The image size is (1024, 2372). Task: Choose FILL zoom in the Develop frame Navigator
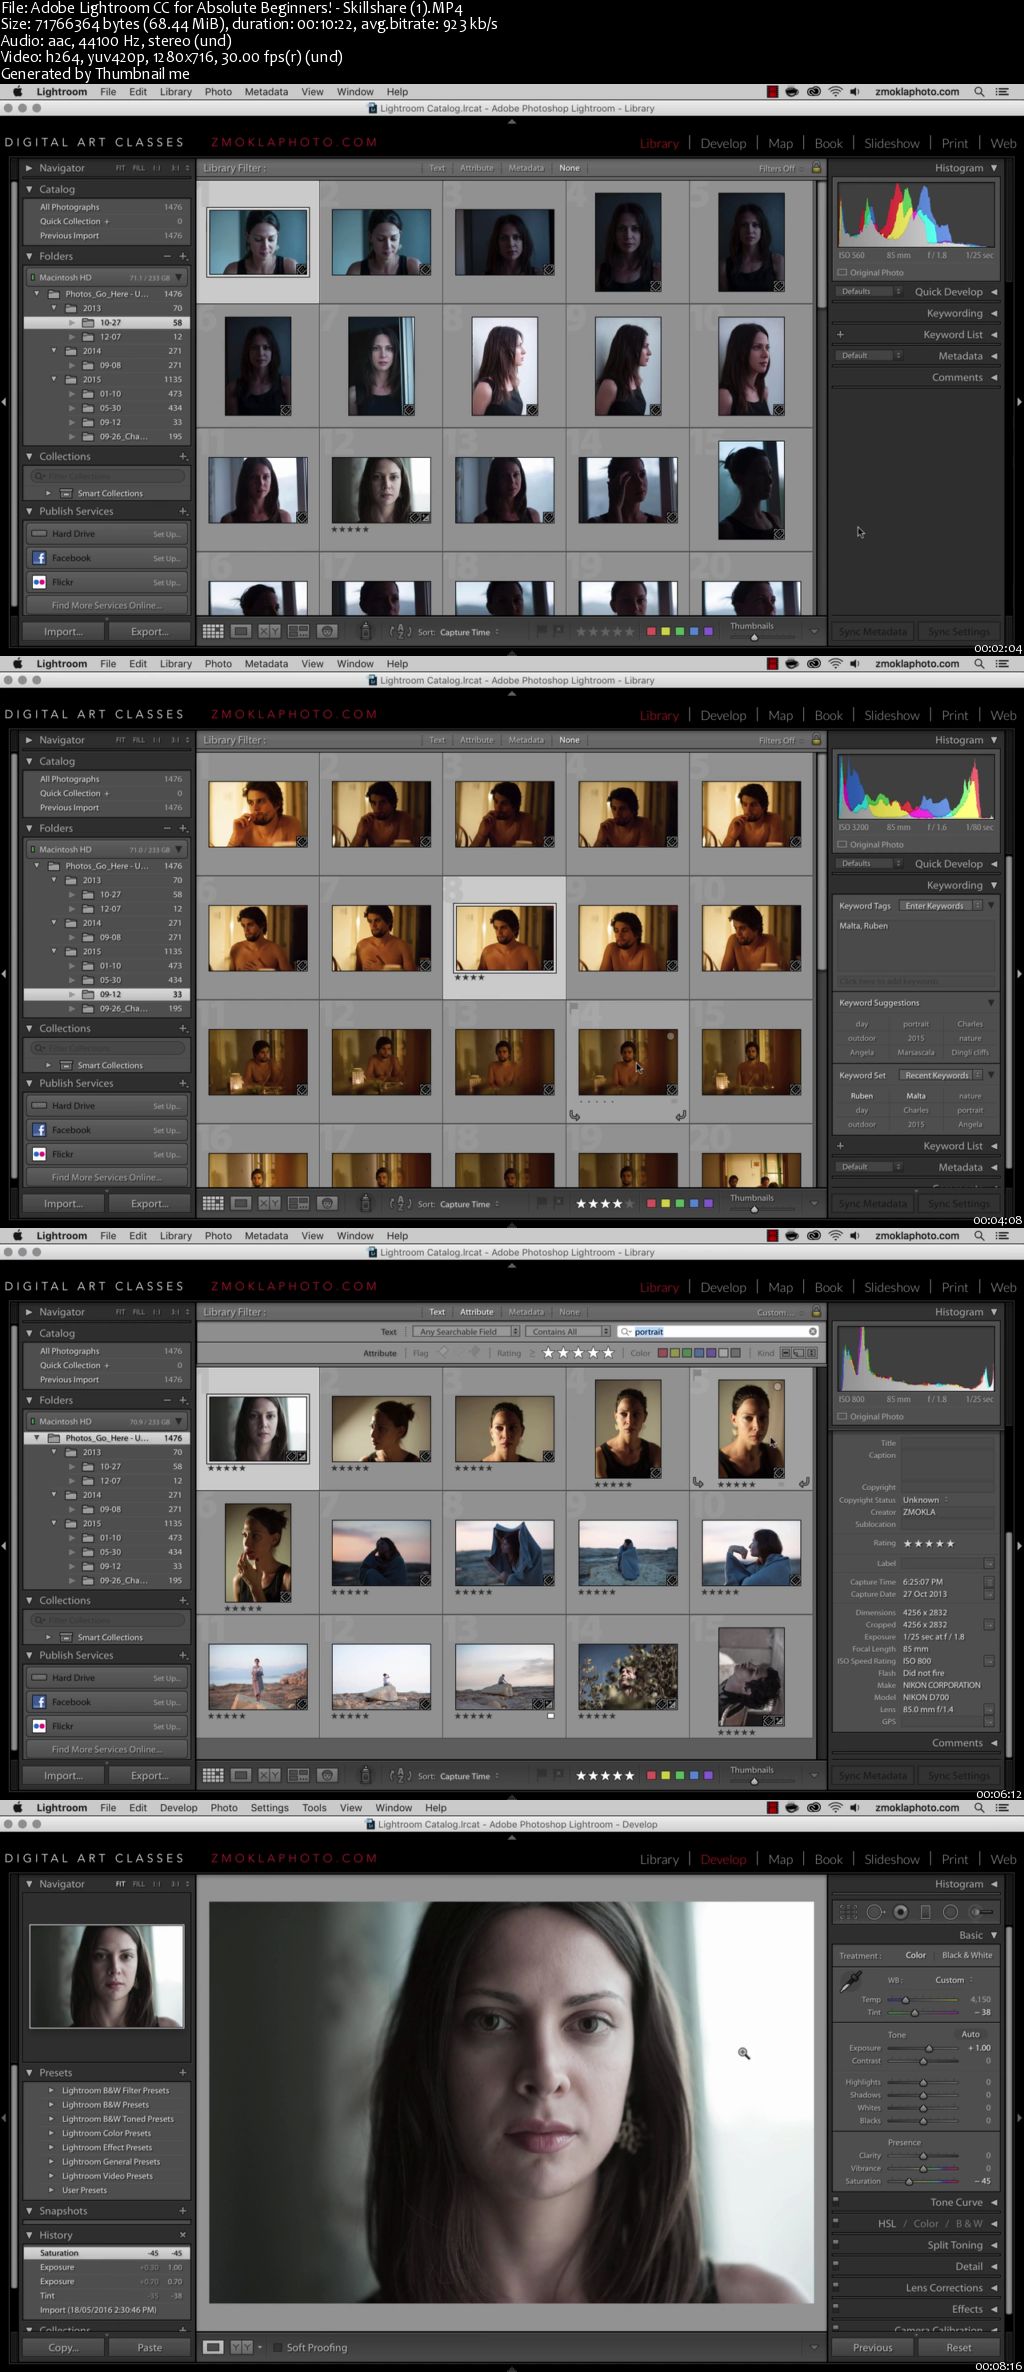pos(139,1884)
